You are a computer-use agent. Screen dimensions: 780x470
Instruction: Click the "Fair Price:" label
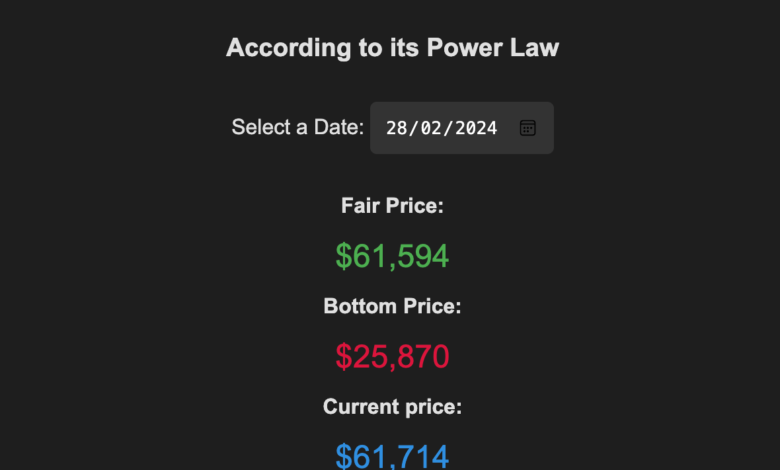(x=392, y=206)
